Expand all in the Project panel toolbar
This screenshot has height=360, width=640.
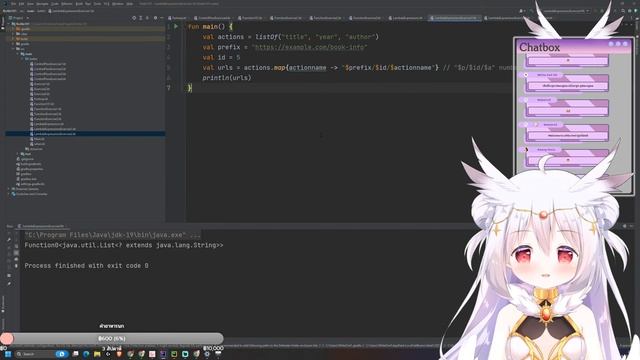[140, 18]
